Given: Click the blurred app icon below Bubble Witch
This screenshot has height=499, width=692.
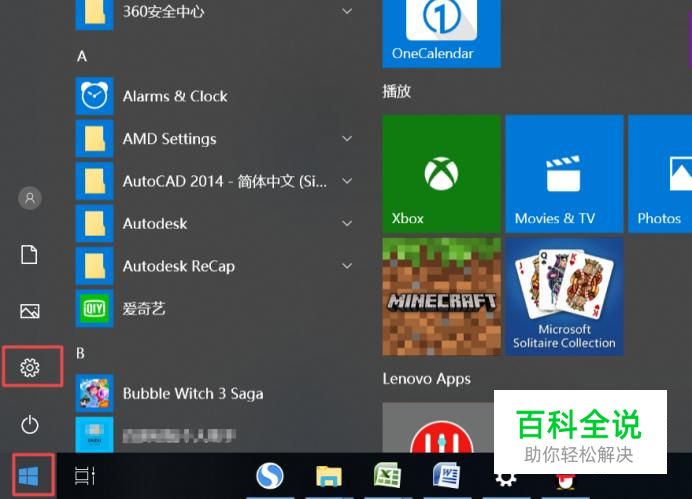Looking at the screenshot, I should (94, 435).
